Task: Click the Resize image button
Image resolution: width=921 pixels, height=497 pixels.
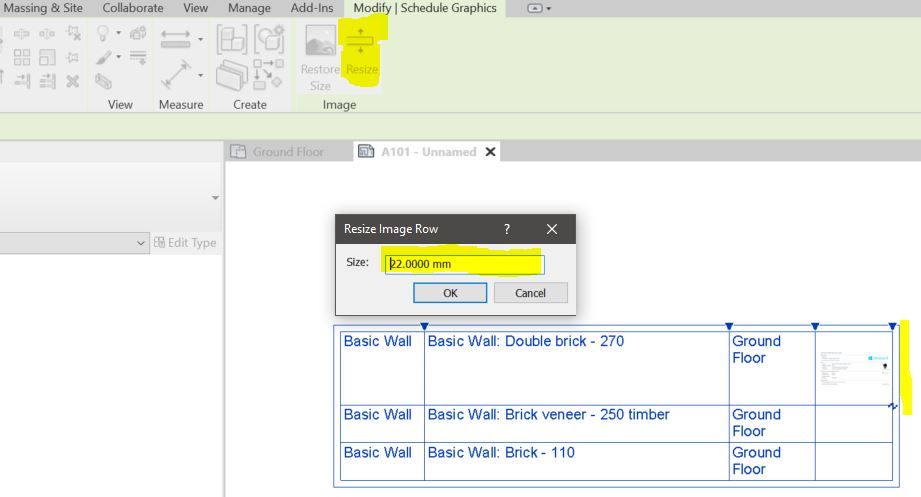Action: click(x=361, y=51)
